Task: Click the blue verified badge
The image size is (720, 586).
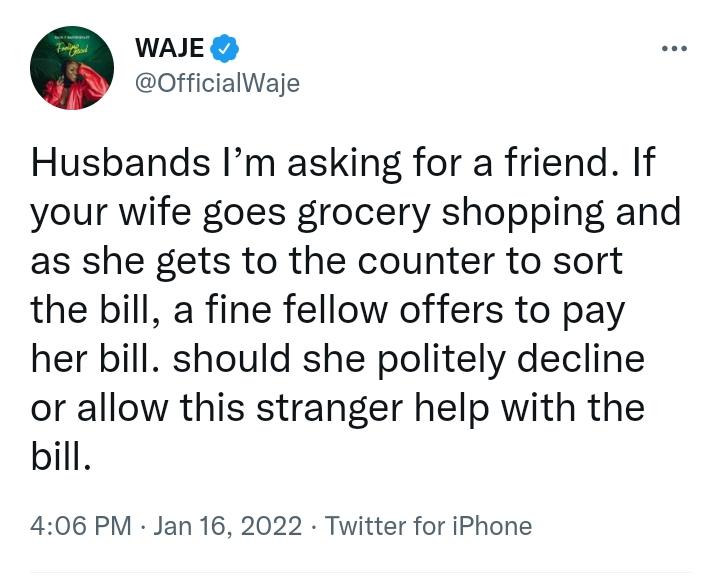Action: pyautogui.click(x=226, y=47)
